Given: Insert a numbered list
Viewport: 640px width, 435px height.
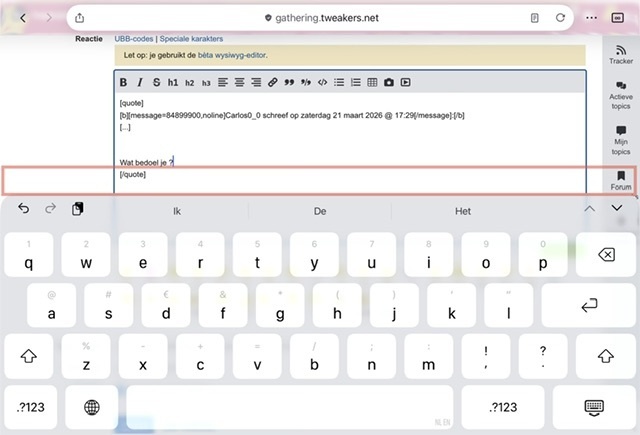Looking at the screenshot, I should tap(356, 82).
